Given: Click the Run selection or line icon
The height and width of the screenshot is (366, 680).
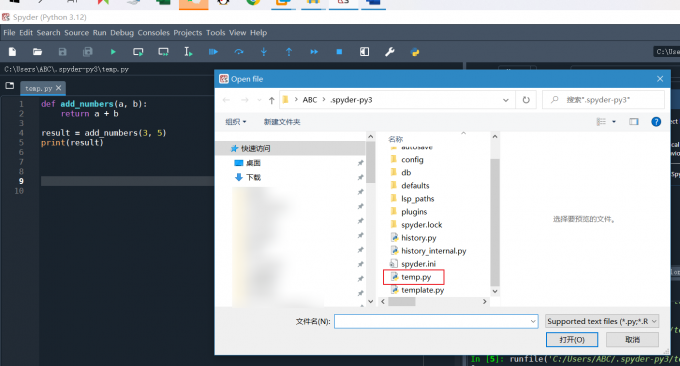Looking at the screenshot, I should (188, 52).
